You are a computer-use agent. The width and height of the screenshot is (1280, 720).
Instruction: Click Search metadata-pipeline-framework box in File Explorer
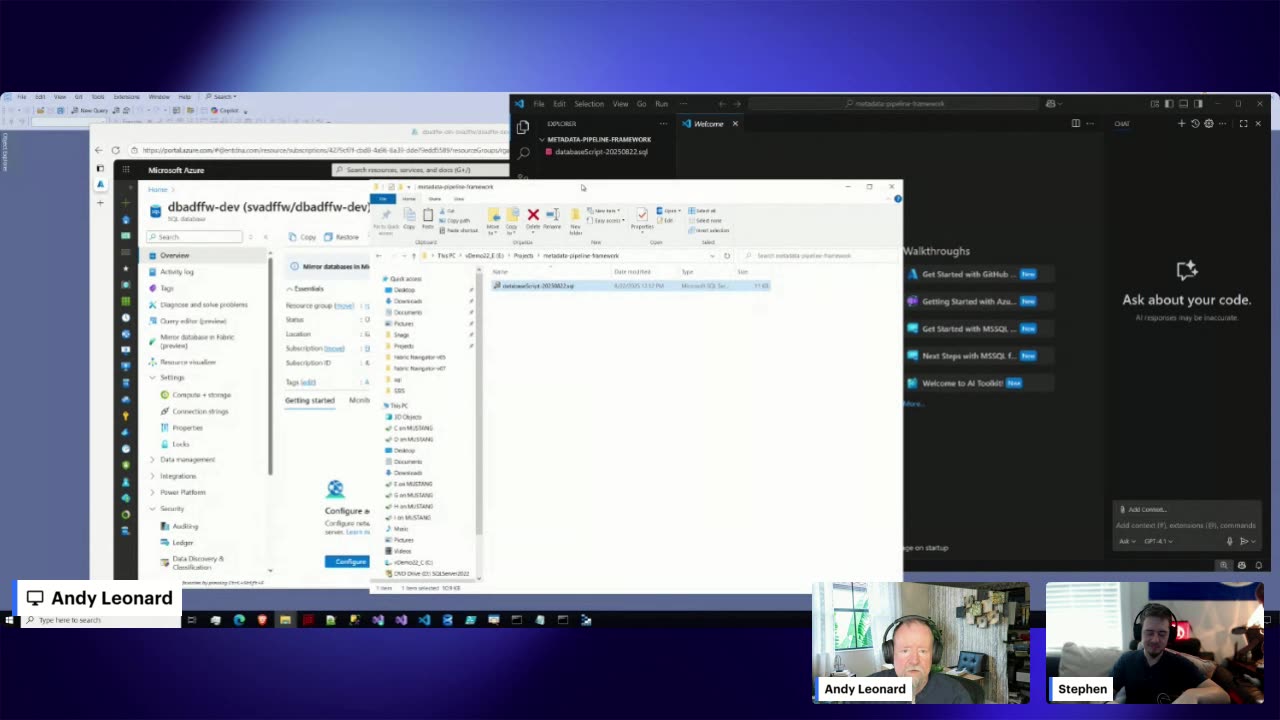(x=820, y=256)
